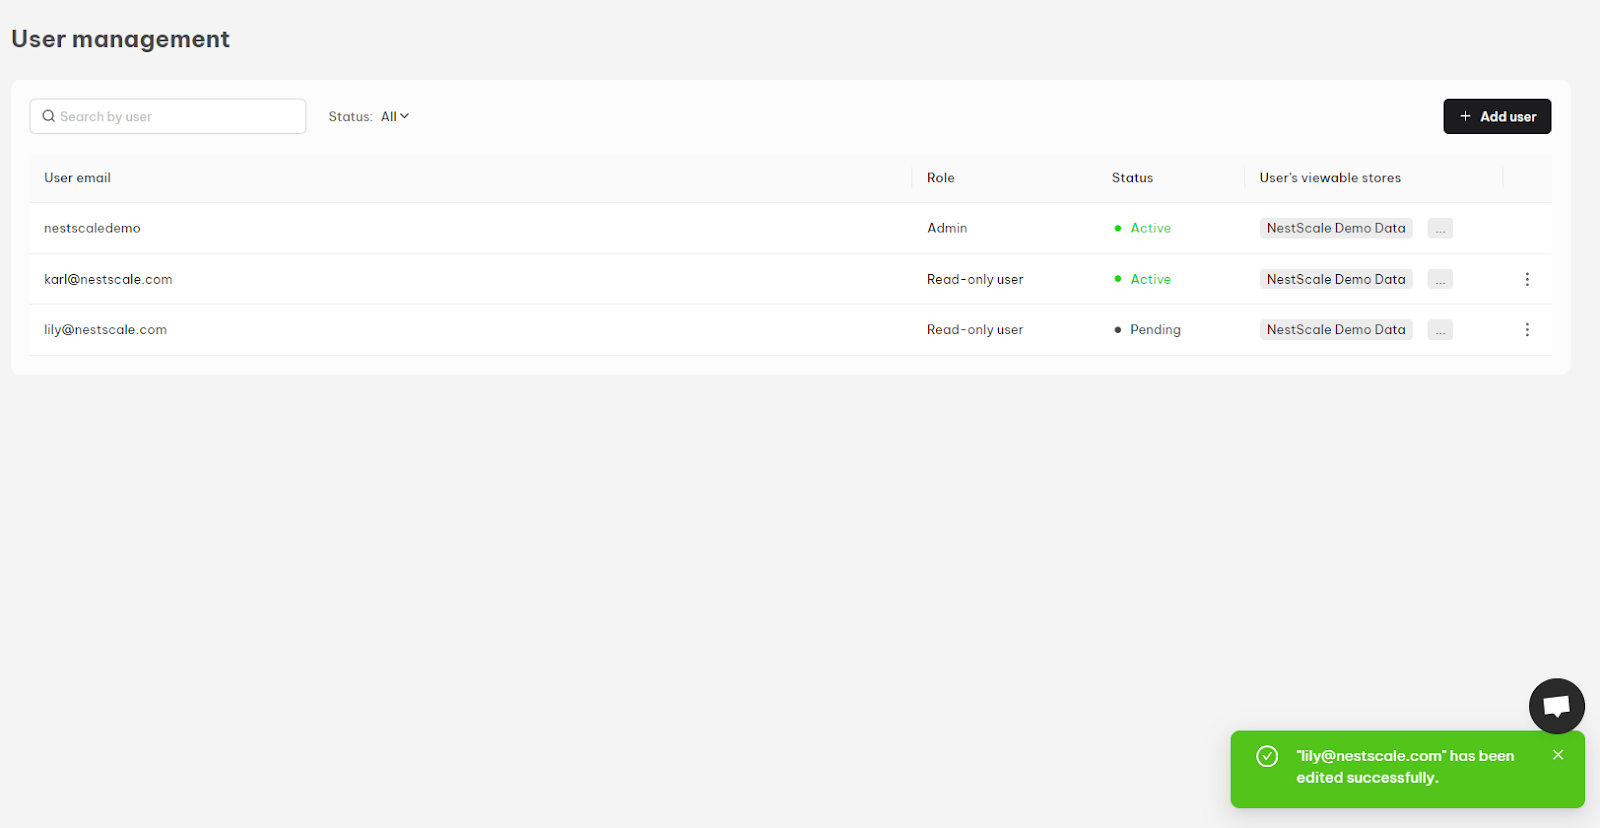Click the search magnifier icon
This screenshot has width=1600, height=828.
pyautogui.click(x=48, y=116)
